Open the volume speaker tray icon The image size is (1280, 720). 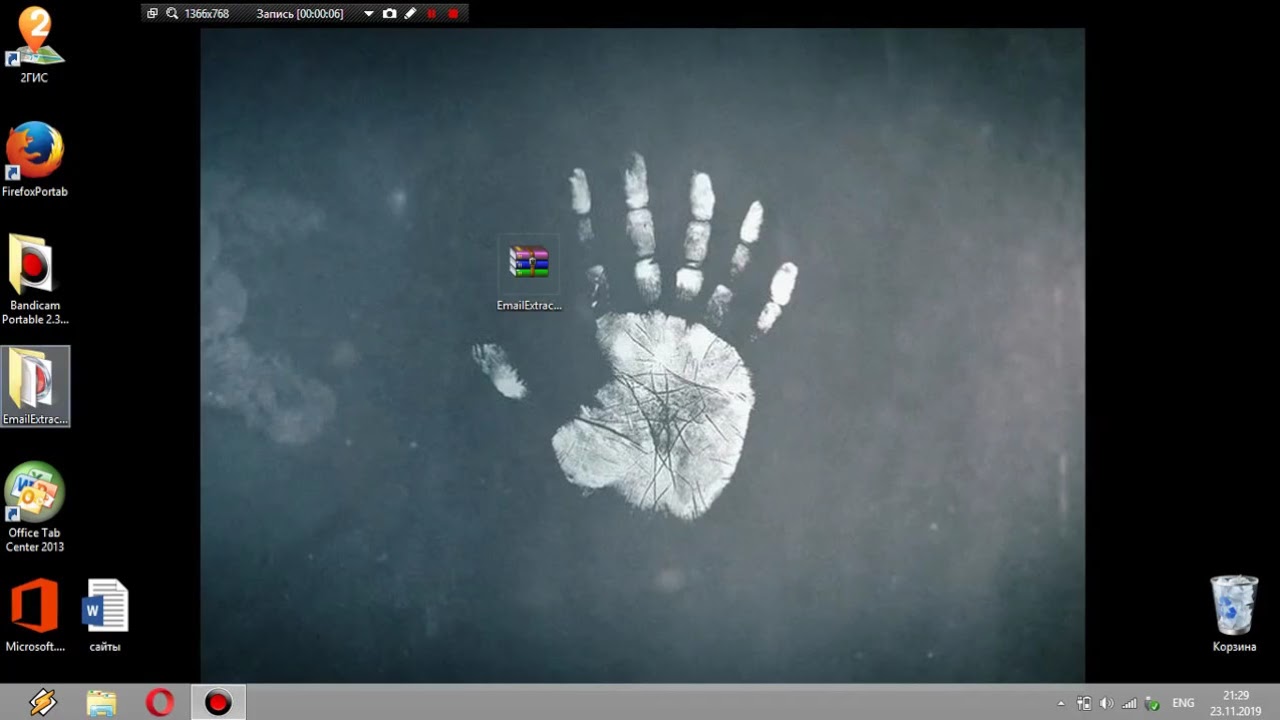[x=1106, y=704]
